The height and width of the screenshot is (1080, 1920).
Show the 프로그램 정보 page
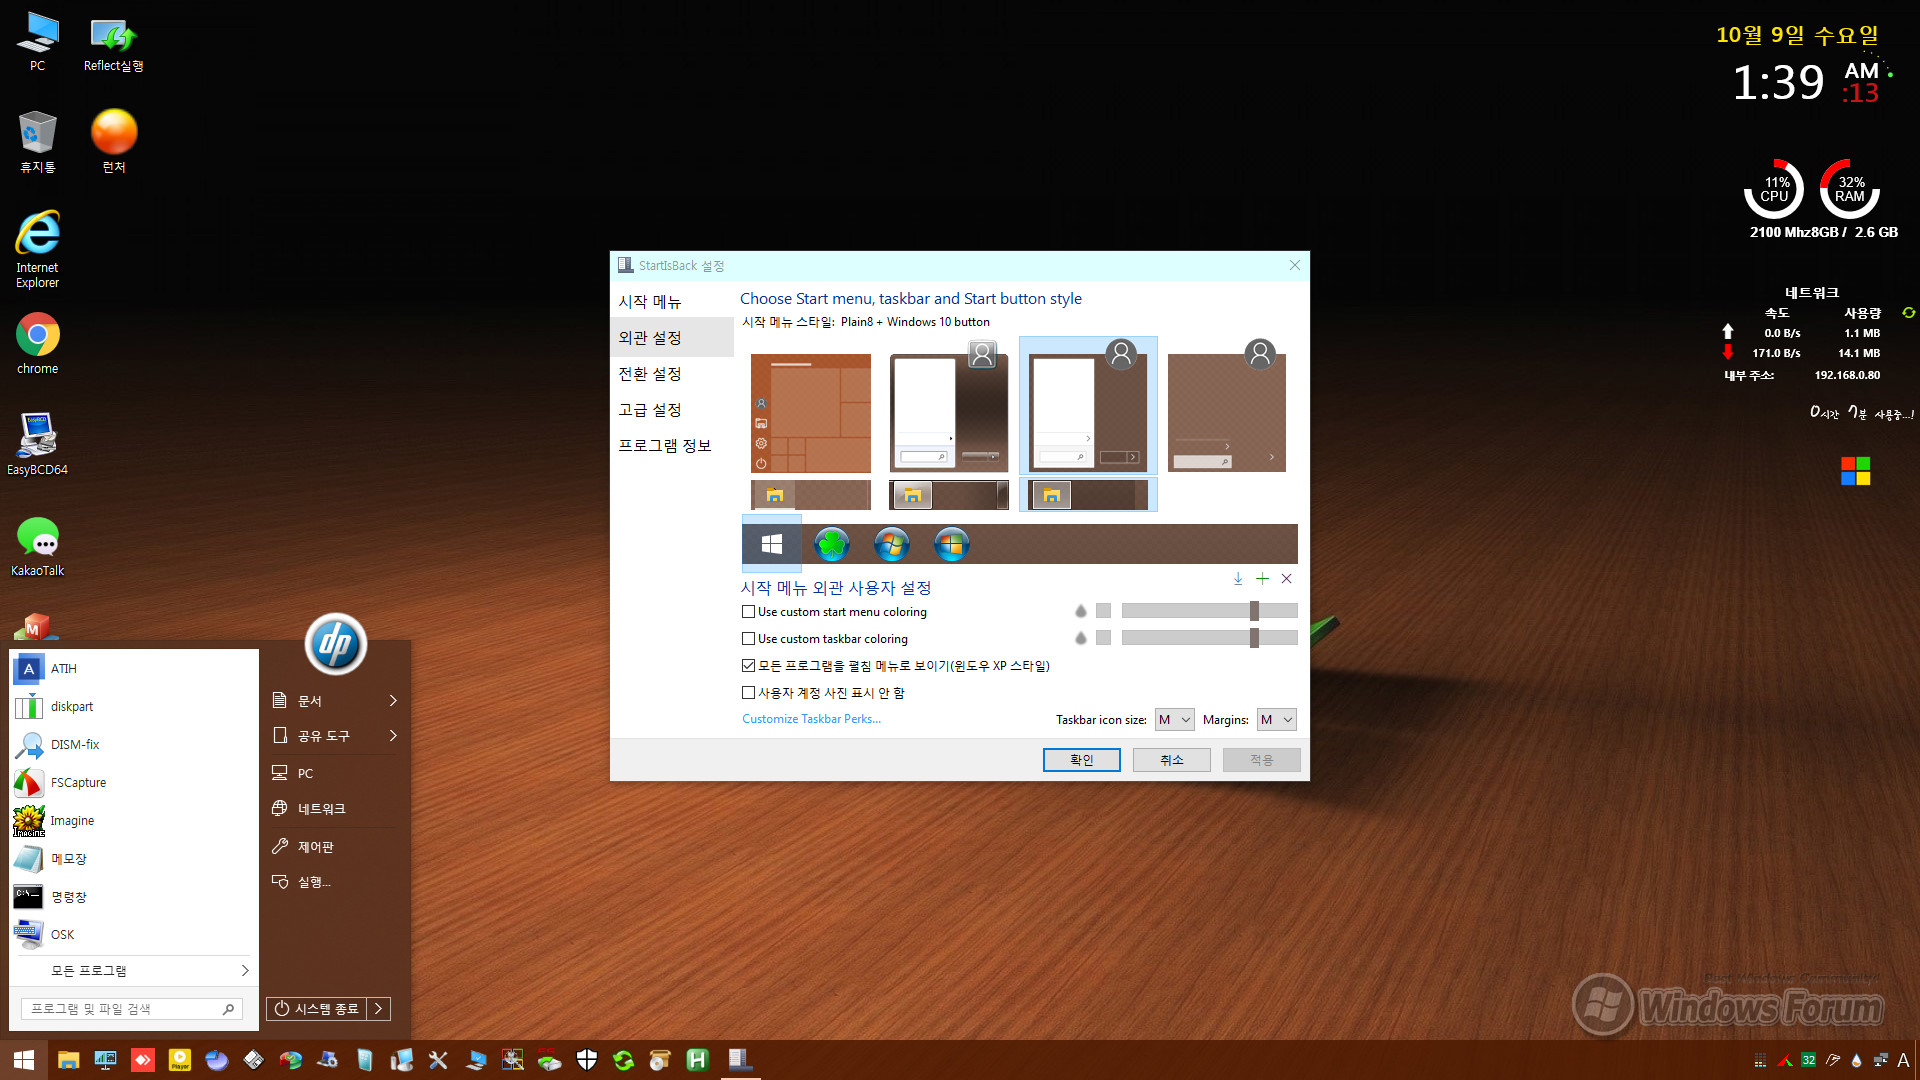pyautogui.click(x=672, y=446)
